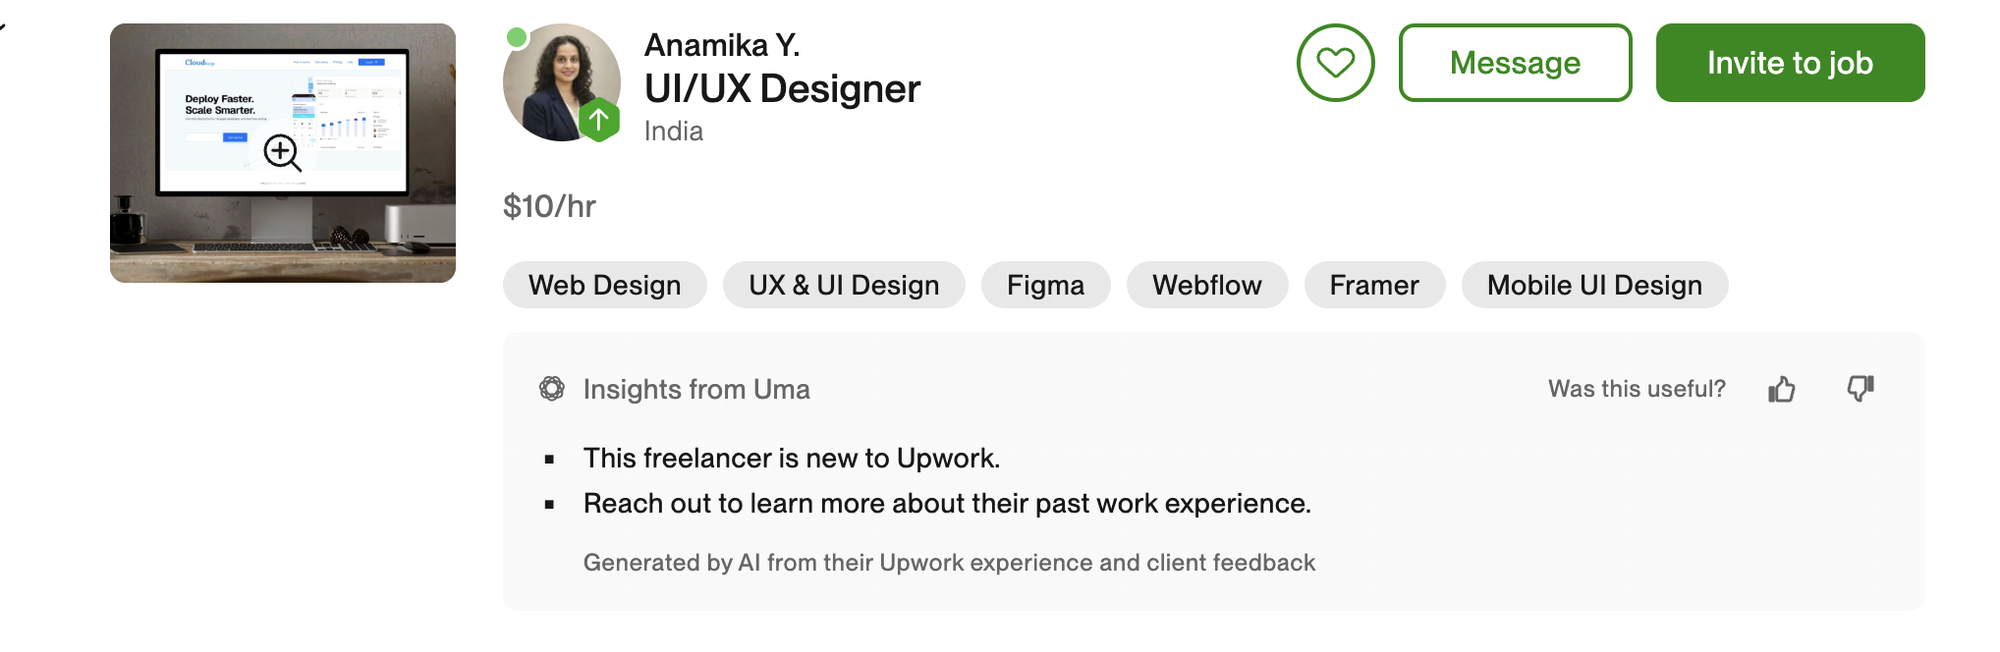This screenshot has height=652, width=2000.
Task: Select the Webflow skill tag
Action: pyautogui.click(x=1207, y=285)
